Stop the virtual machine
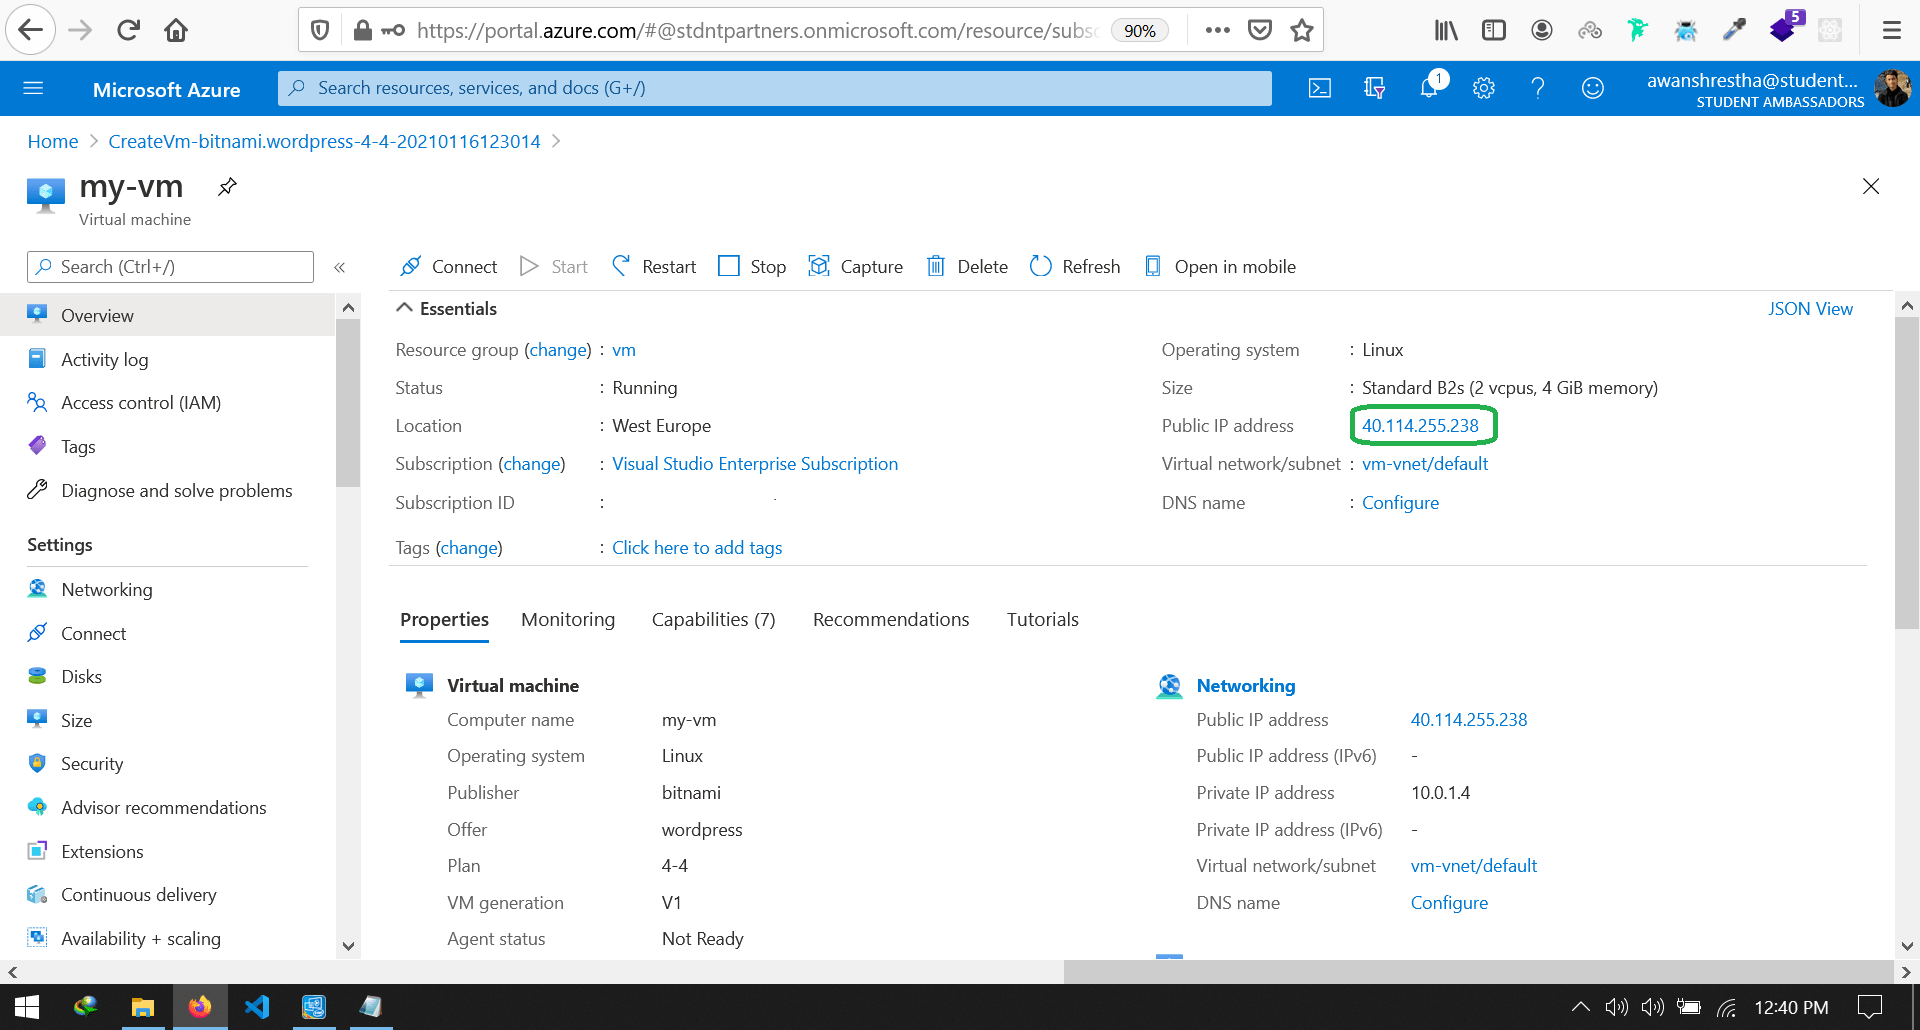 (x=751, y=266)
